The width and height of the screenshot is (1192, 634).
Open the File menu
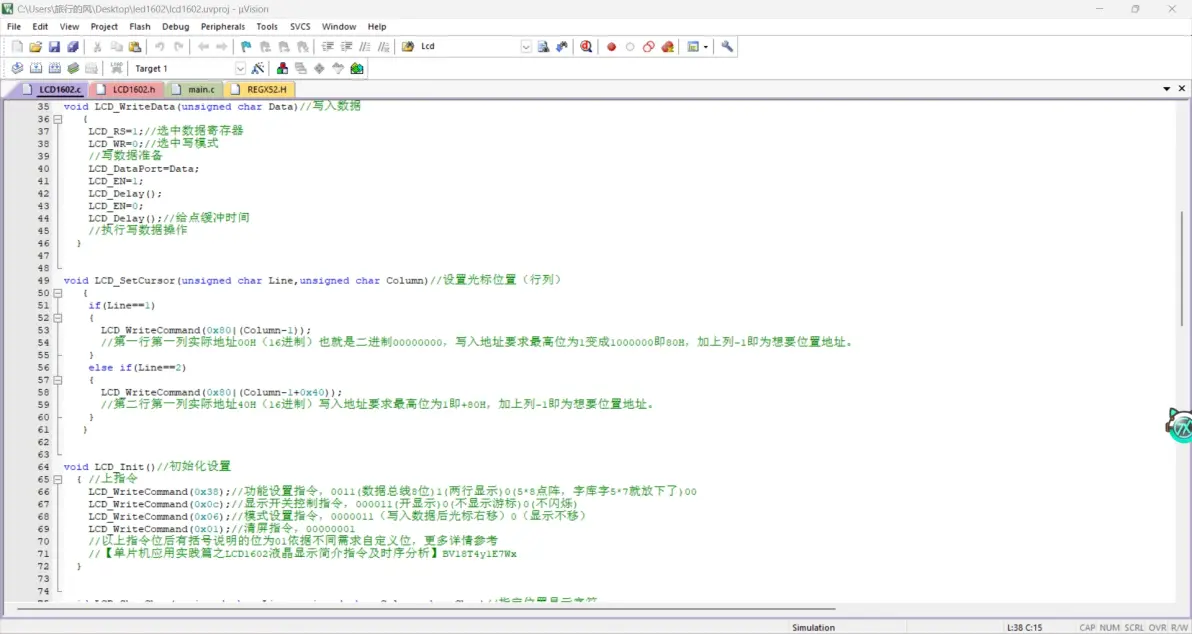pyautogui.click(x=14, y=27)
